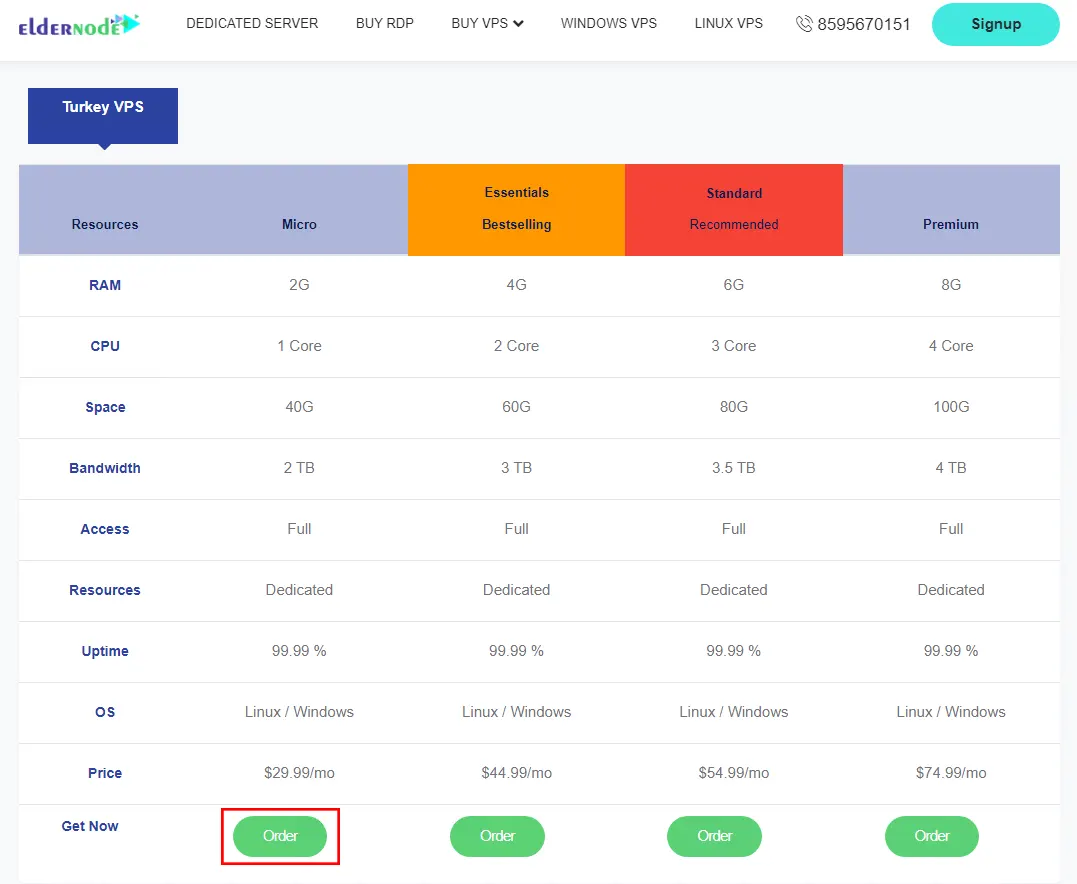This screenshot has height=884, width=1077.
Task: Open the WINDOWS VPS menu link
Action: coord(608,23)
